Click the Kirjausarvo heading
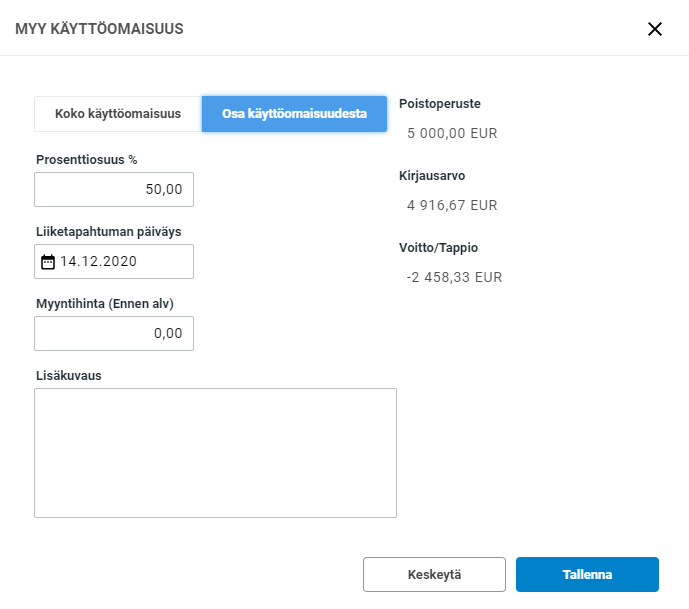Viewport: 689px width, 609px height. pyautogui.click(x=432, y=175)
